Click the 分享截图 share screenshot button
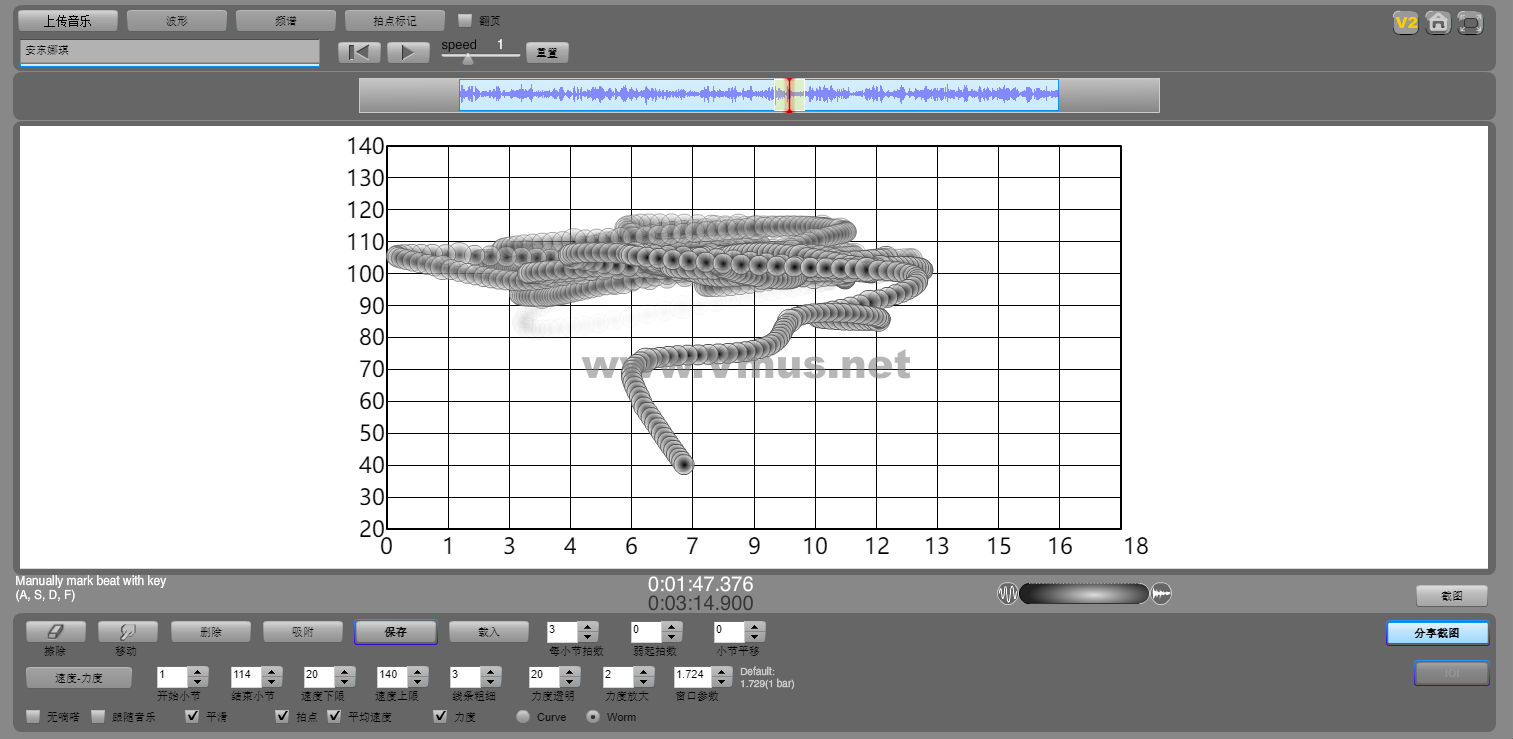 point(1437,633)
